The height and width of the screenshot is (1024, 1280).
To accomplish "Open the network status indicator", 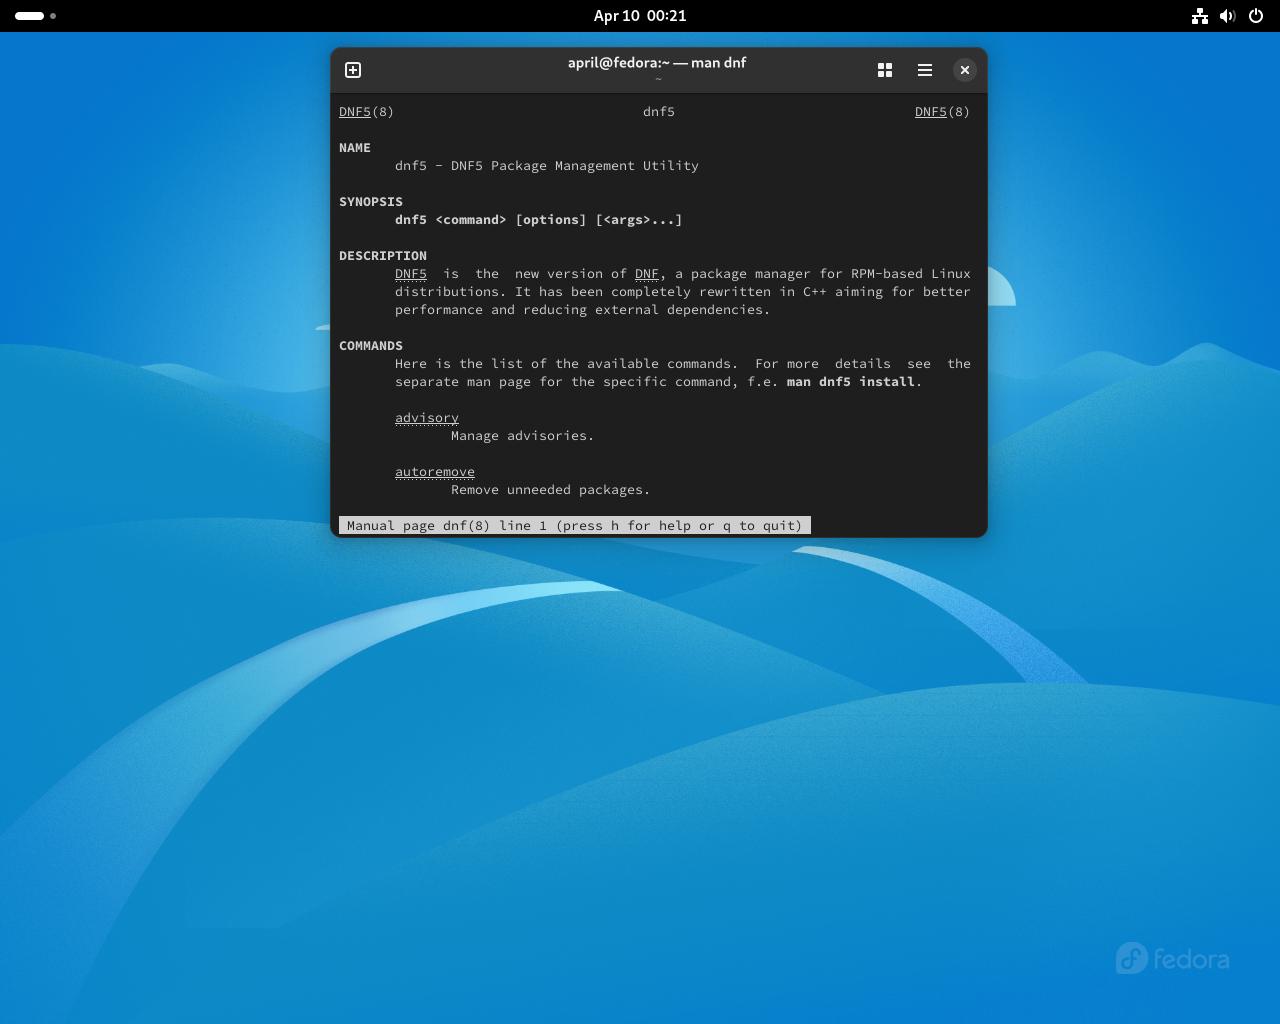I will 1200,16.
